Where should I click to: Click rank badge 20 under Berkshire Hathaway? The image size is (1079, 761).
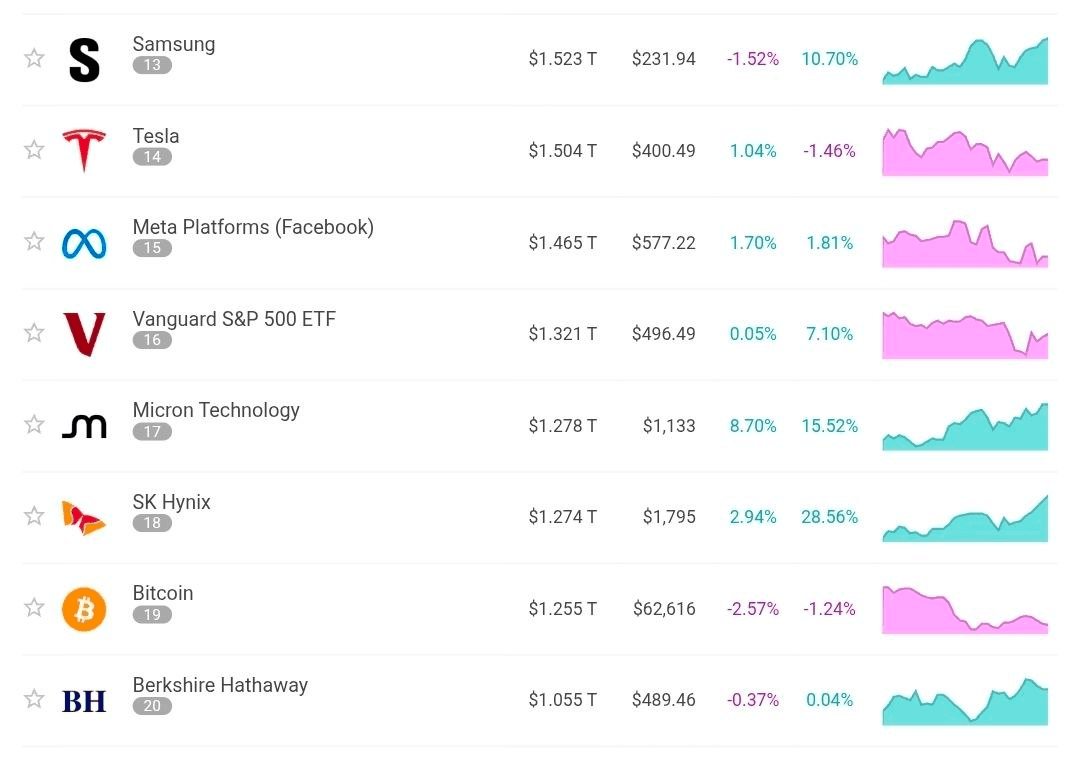click(x=152, y=706)
